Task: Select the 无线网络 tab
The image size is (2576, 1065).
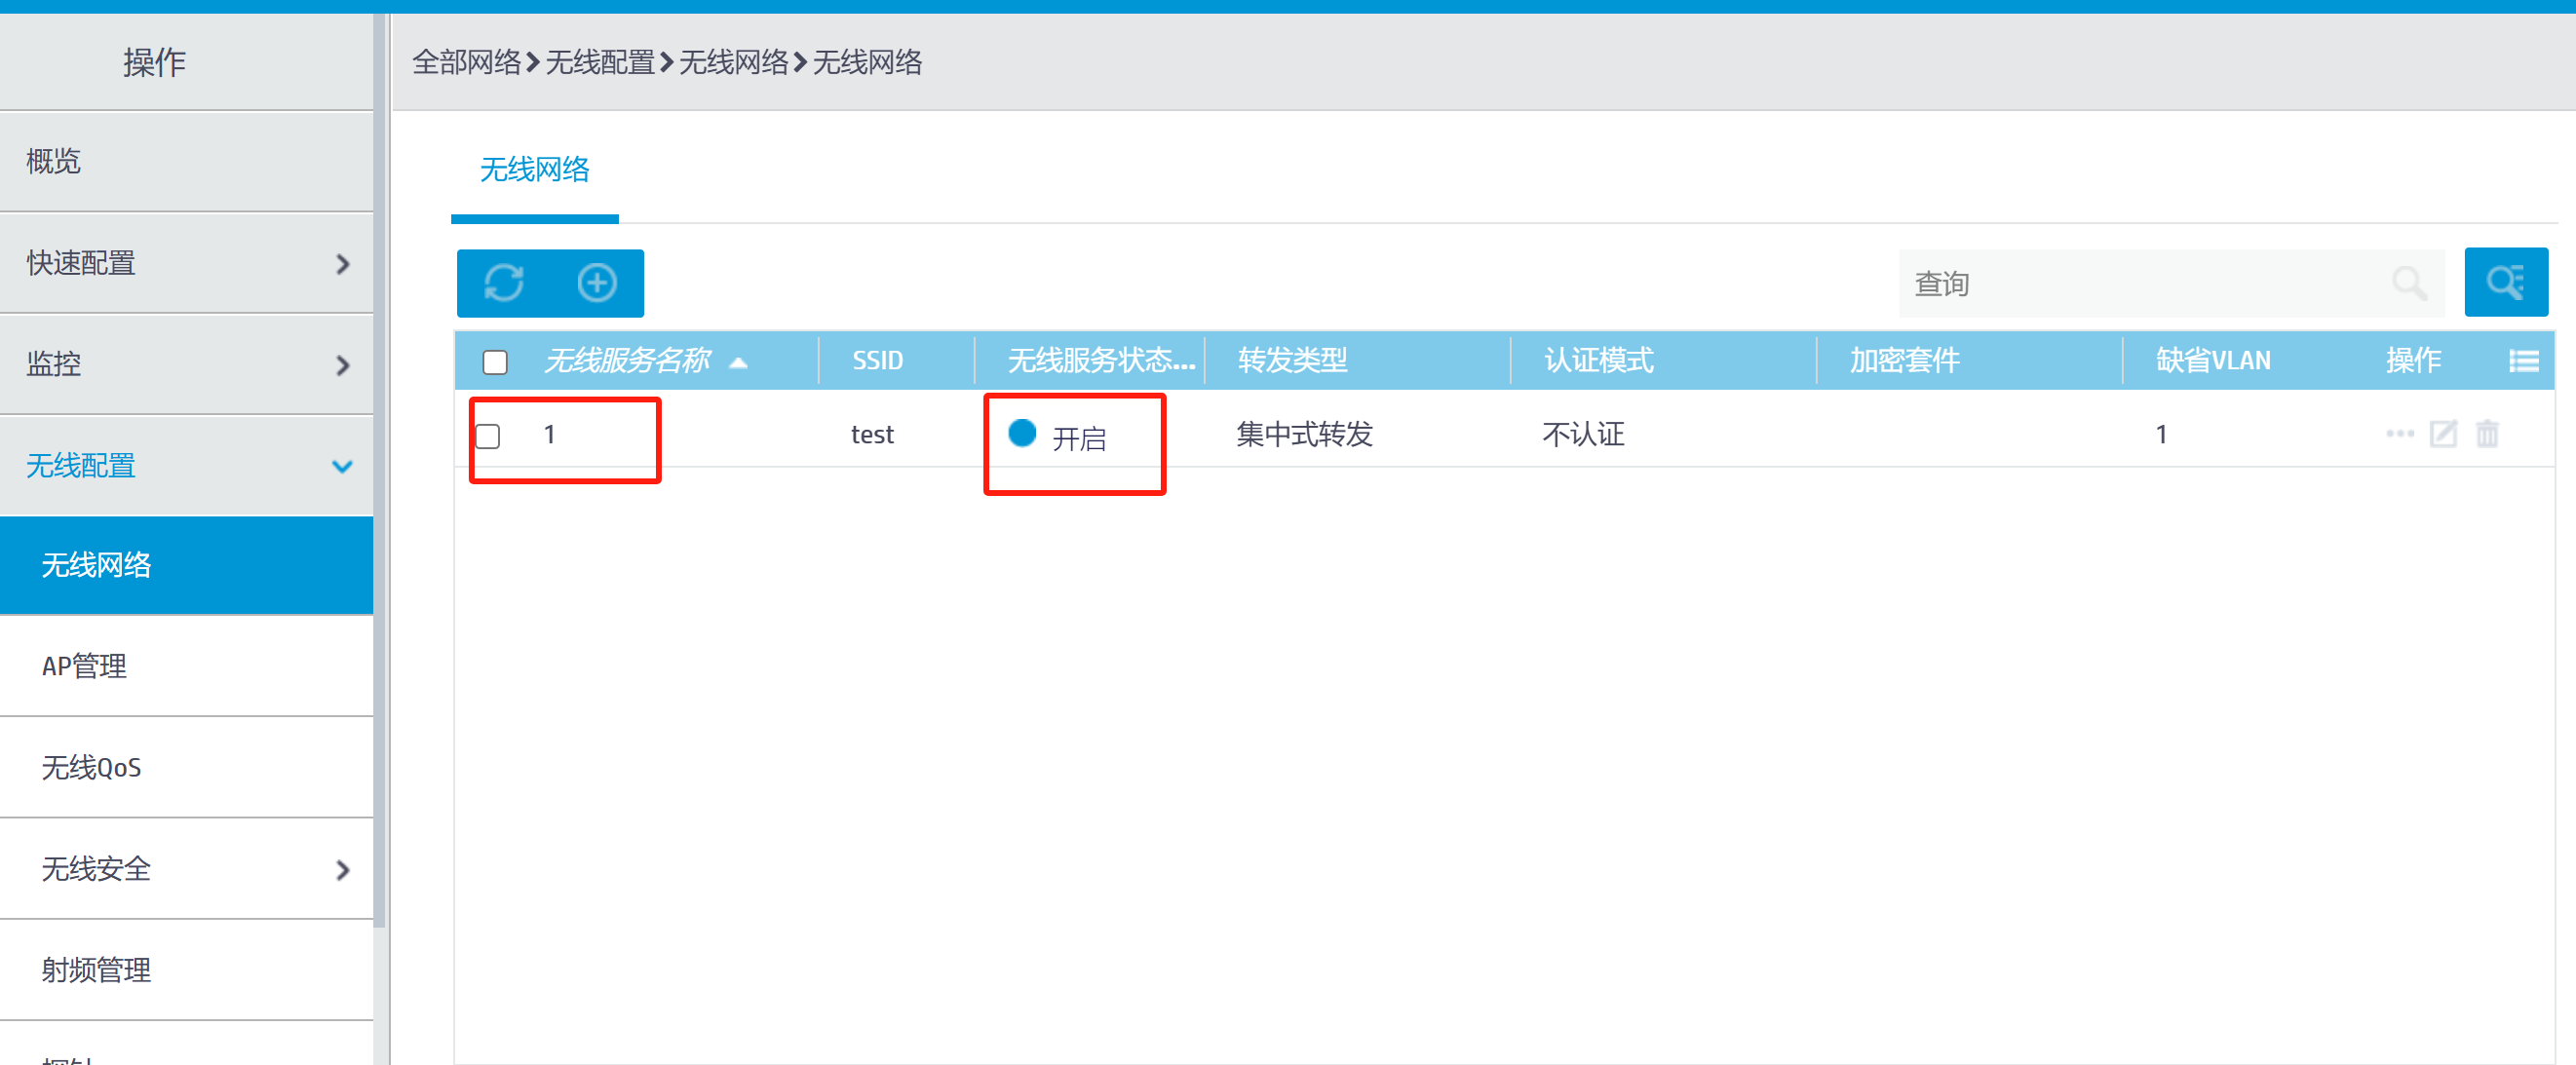Action: [x=534, y=170]
